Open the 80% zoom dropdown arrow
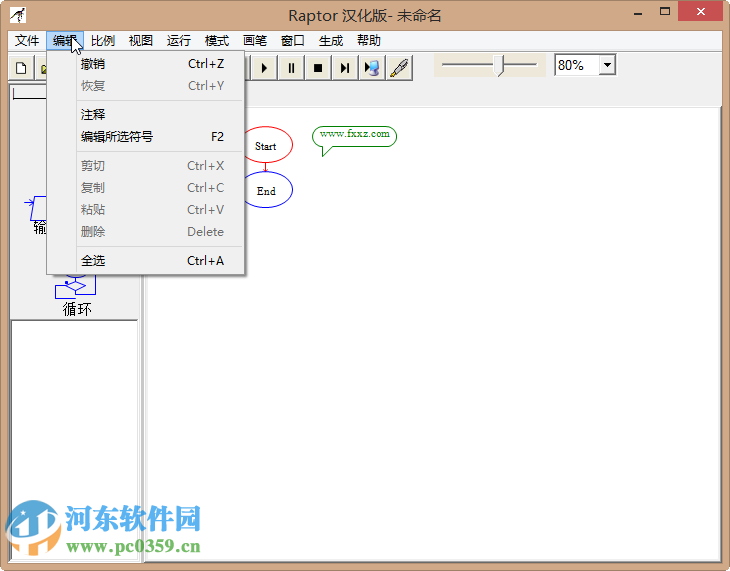The height and width of the screenshot is (571, 730). pos(607,65)
